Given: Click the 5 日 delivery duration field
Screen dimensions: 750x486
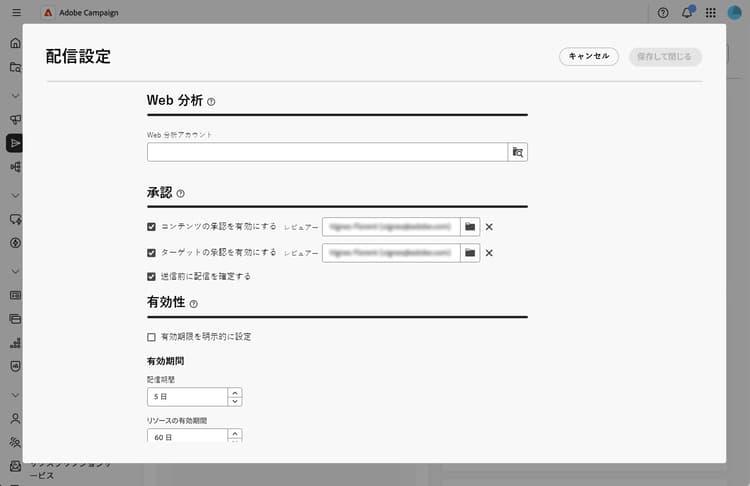Looking at the screenshot, I should pyautogui.click(x=187, y=397).
